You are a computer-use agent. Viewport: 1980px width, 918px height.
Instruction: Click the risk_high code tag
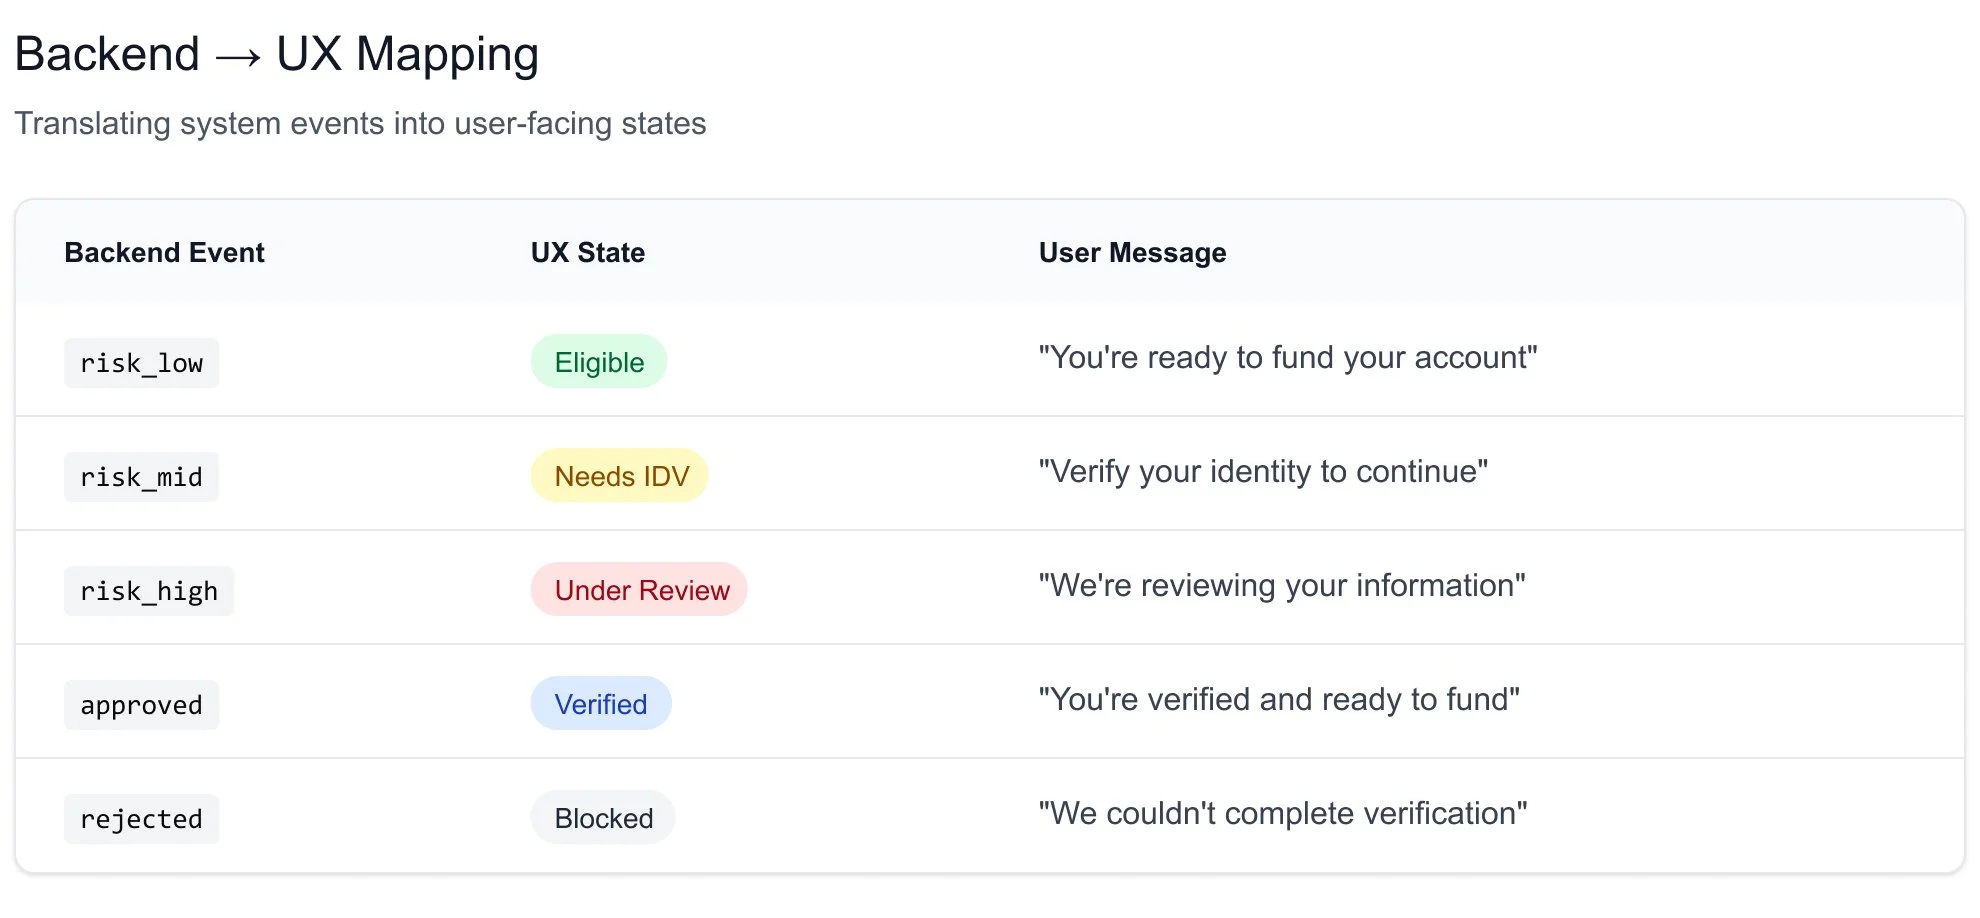[x=149, y=591]
